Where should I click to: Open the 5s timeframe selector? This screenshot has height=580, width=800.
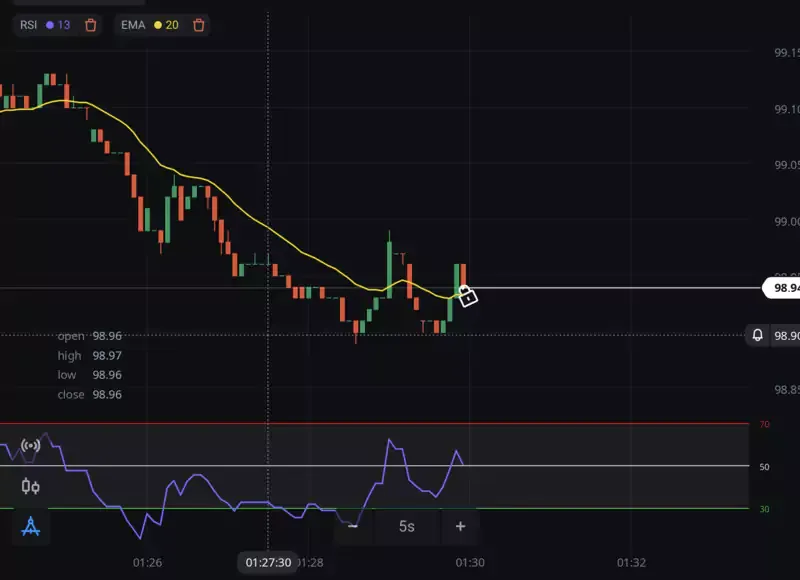[407, 526]
